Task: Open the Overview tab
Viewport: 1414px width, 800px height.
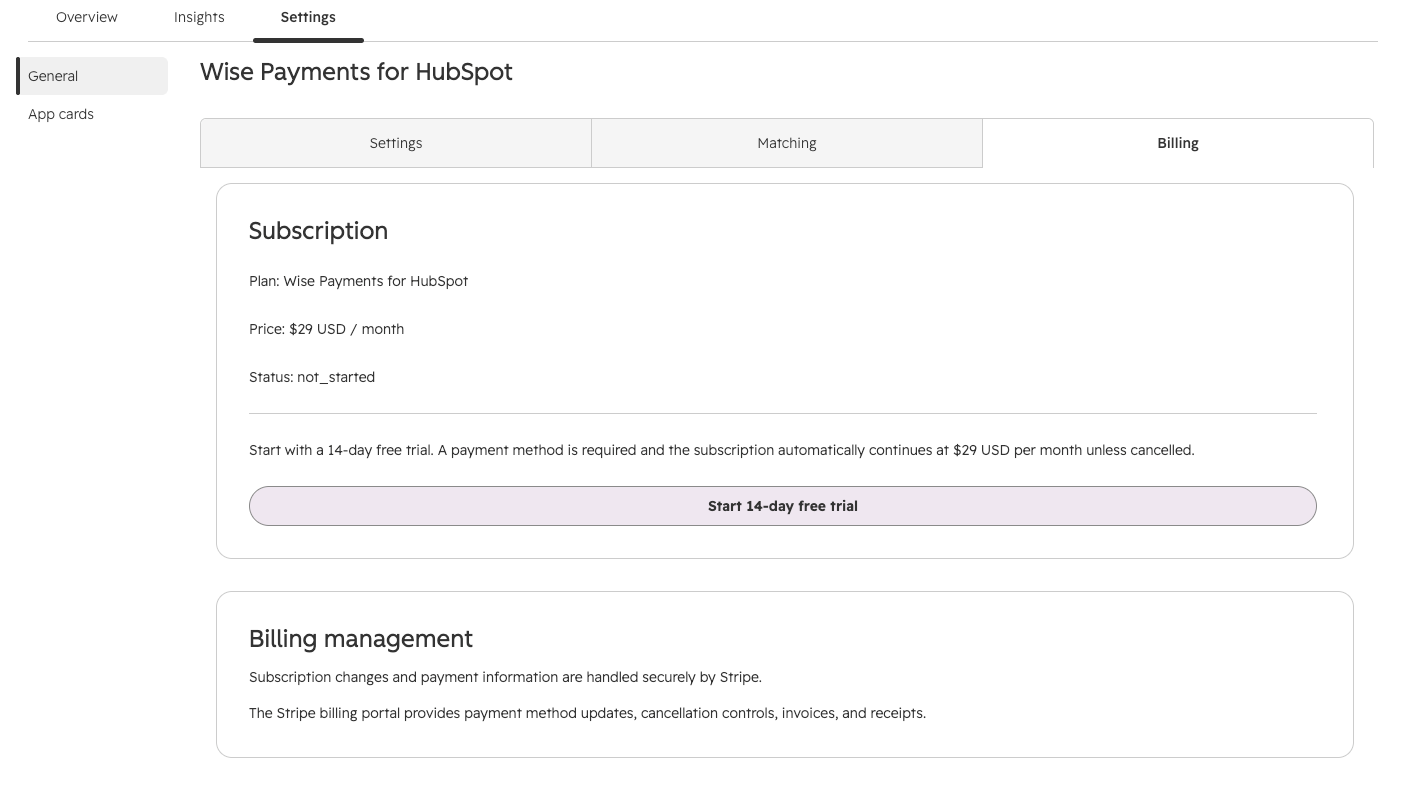Action: pyautogui.click(x=87, y=17)
